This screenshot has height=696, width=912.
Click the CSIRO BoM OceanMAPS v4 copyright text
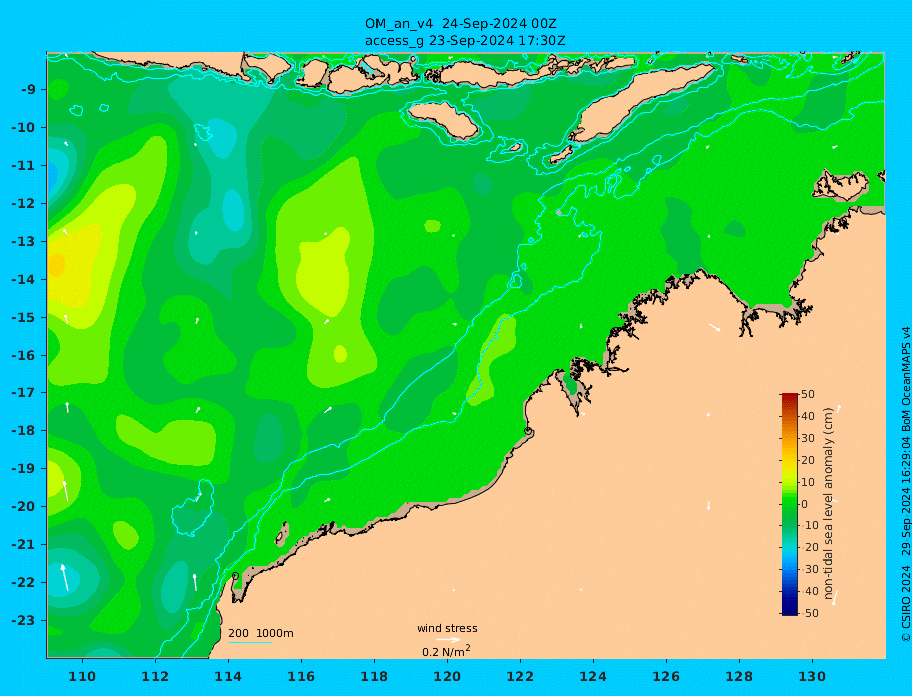905,484
